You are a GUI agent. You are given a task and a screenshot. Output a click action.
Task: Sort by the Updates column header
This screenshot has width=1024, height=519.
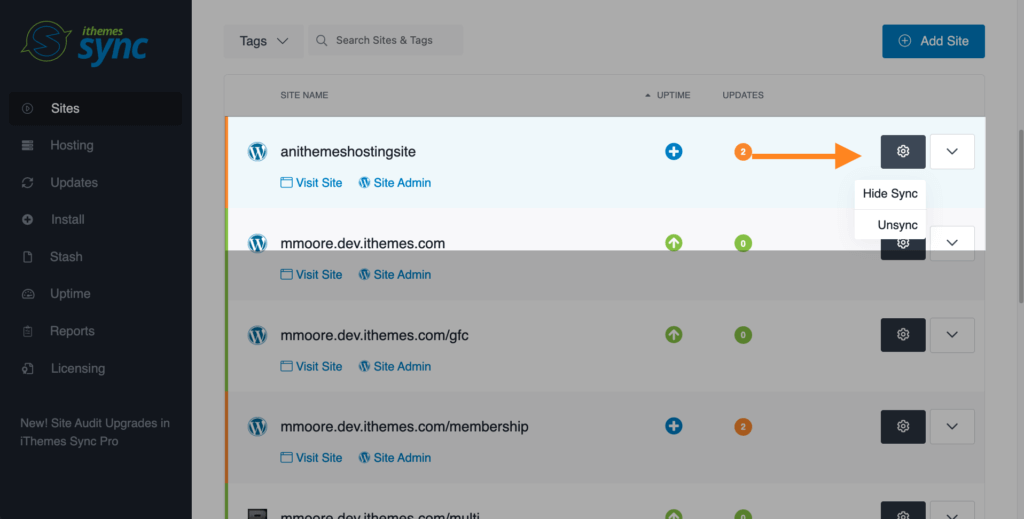coord(743,95)
